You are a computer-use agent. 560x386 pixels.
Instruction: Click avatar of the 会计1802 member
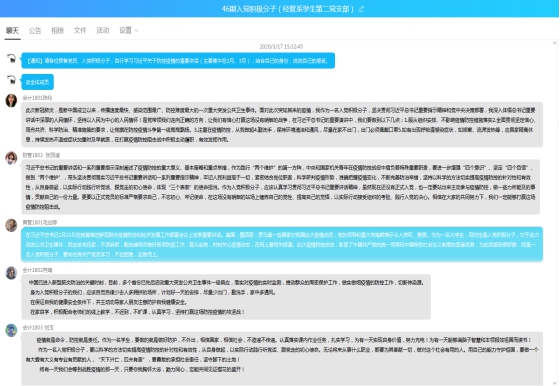pyautogui.click(x=11, y=273)
